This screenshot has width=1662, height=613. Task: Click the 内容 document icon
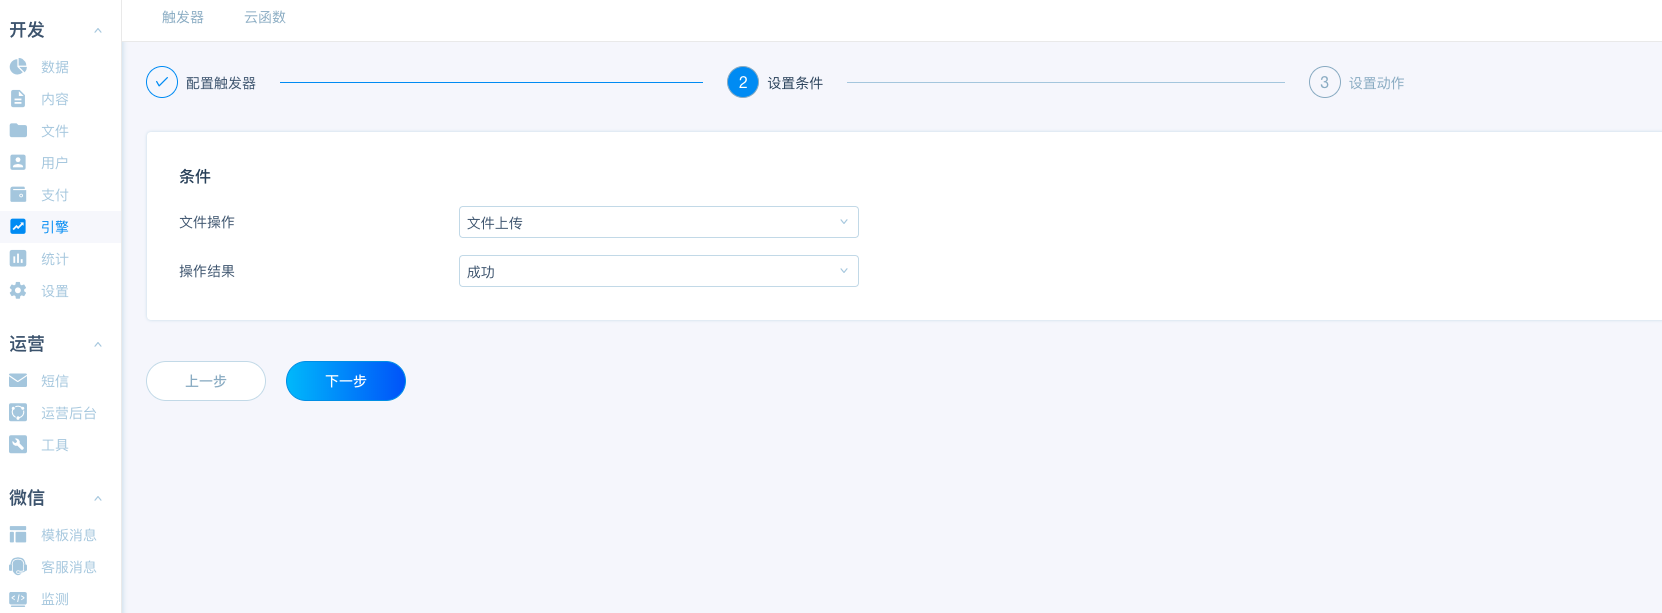(18, 99)
